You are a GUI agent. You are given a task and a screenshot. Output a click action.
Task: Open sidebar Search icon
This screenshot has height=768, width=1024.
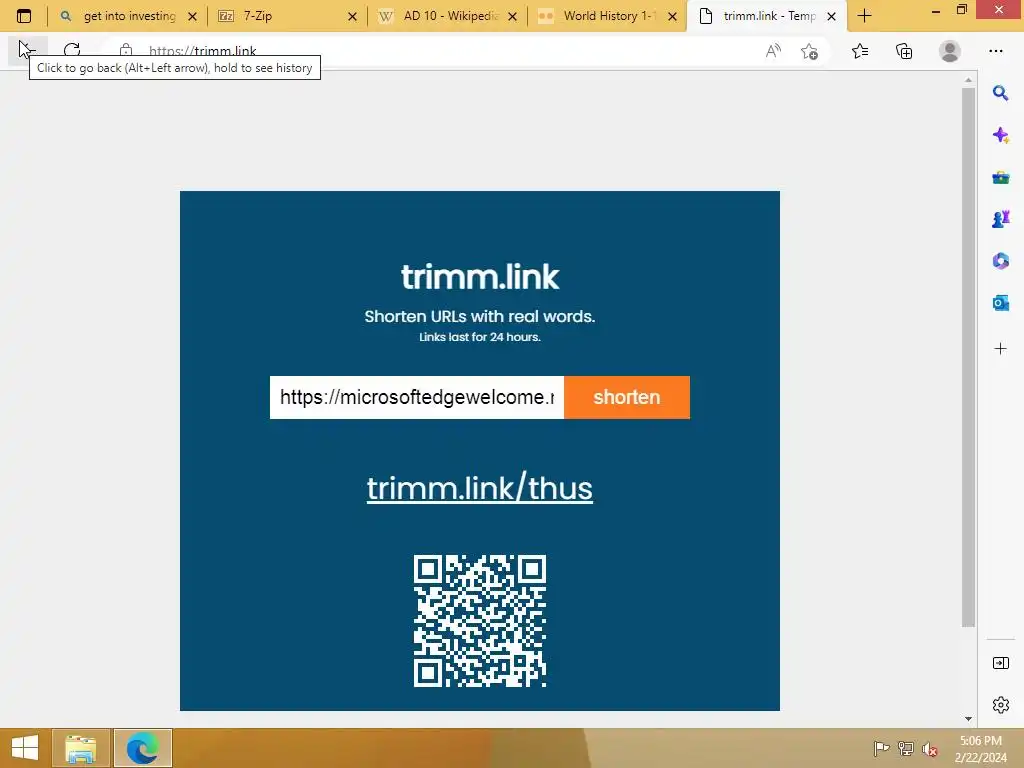pos(1000,93)
